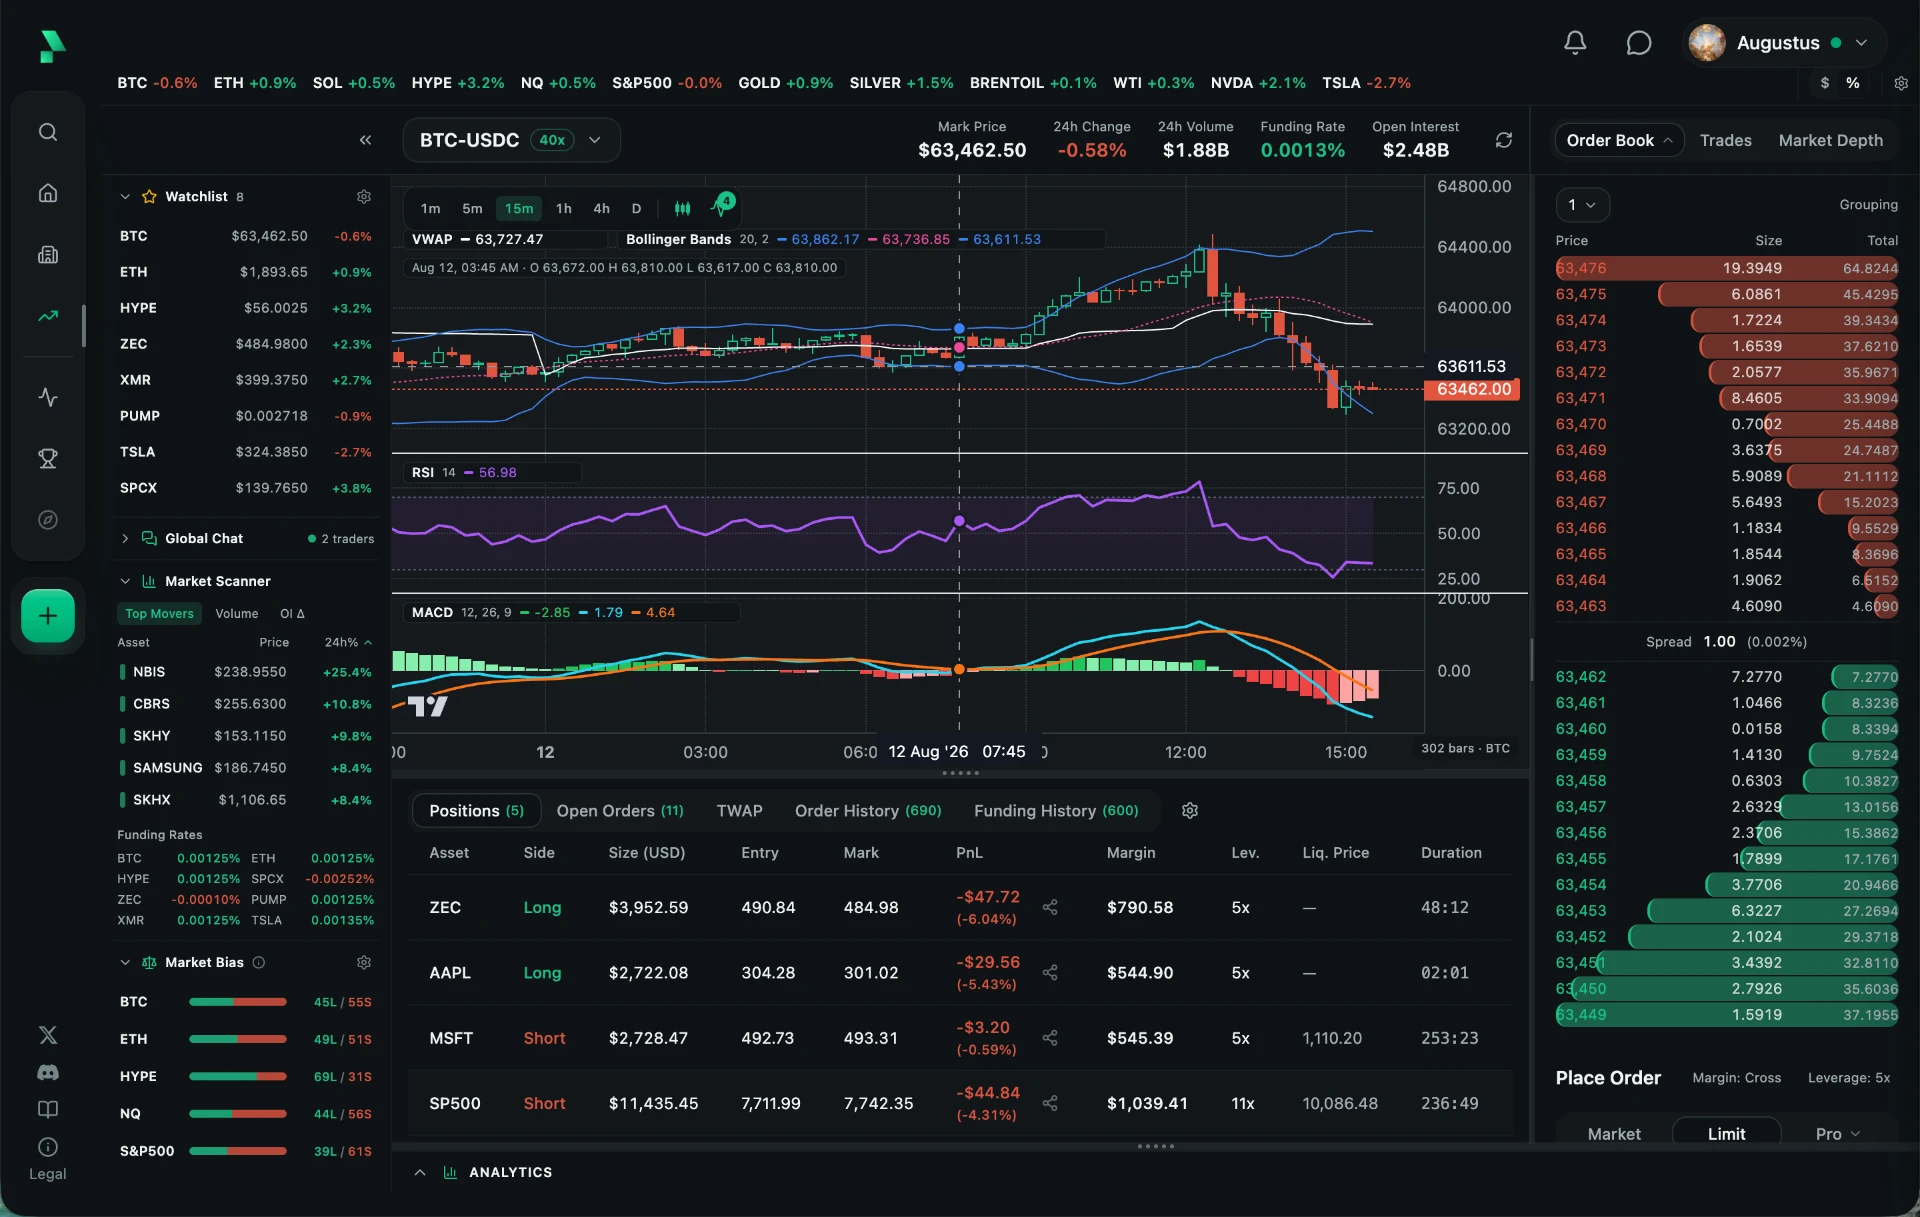Select the 4h timeframe
The width and height of the screenshot is (1920, 1217).
pos(601,208)
